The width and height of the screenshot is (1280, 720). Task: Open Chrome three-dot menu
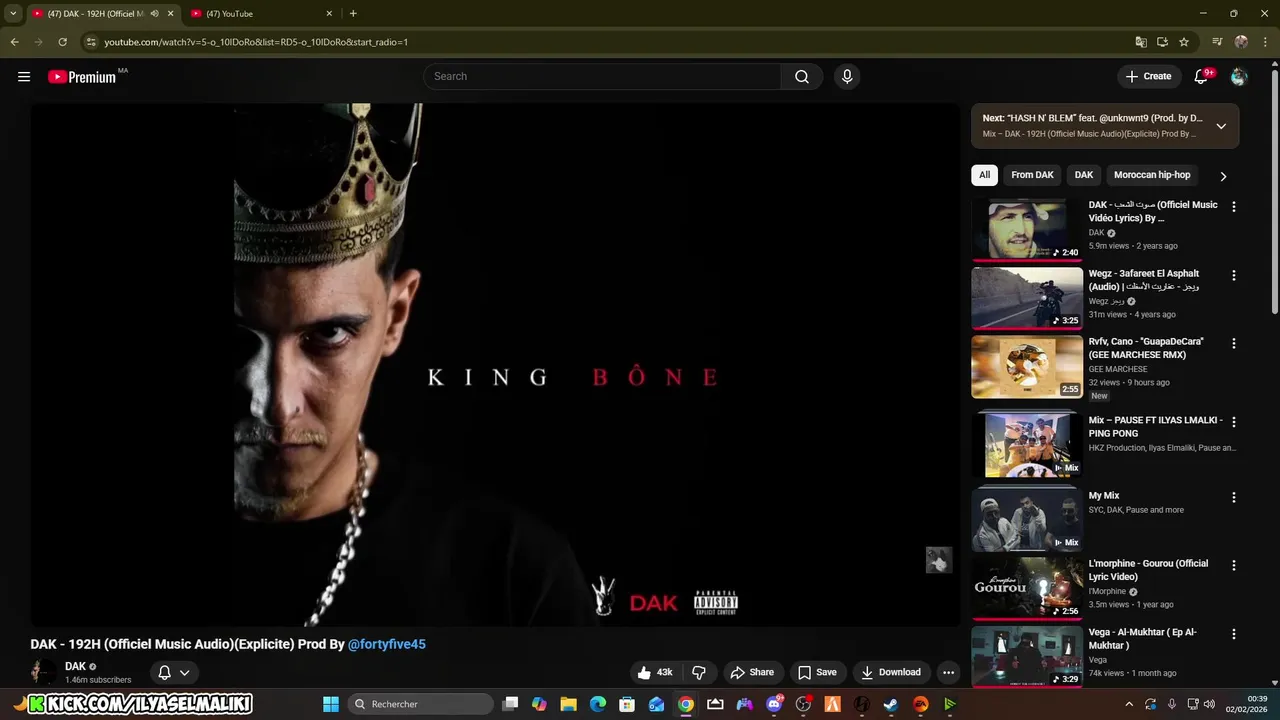[x=1264, y=42]
